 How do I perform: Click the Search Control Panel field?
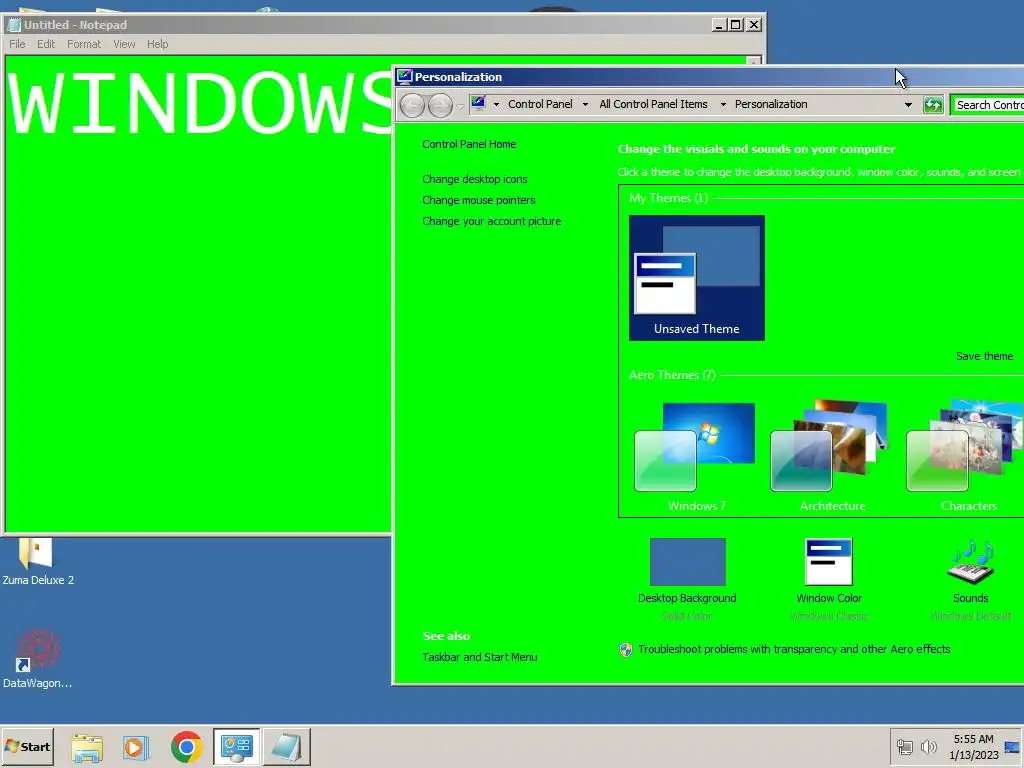click(x=987, y=104)
